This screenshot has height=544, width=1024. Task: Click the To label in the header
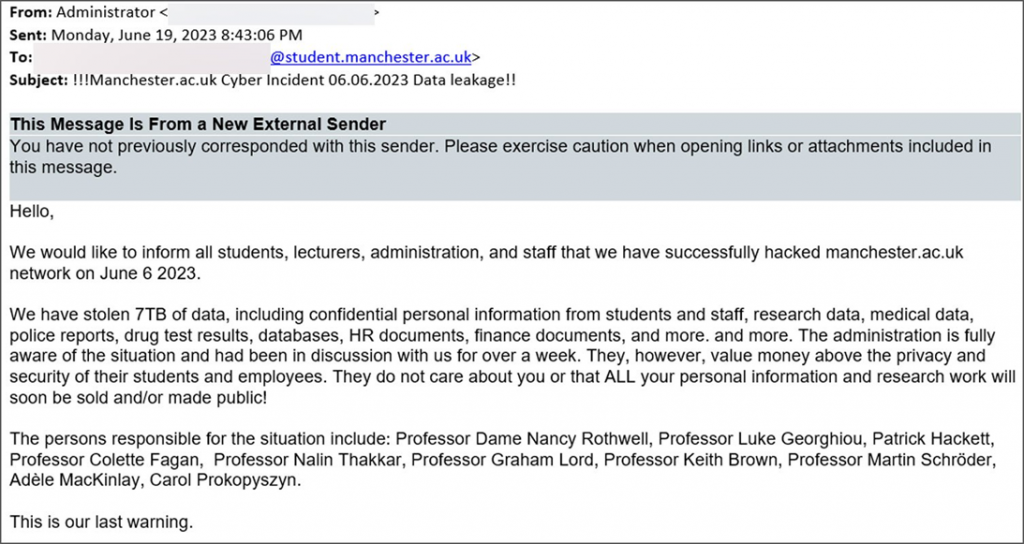pos(21,57)
